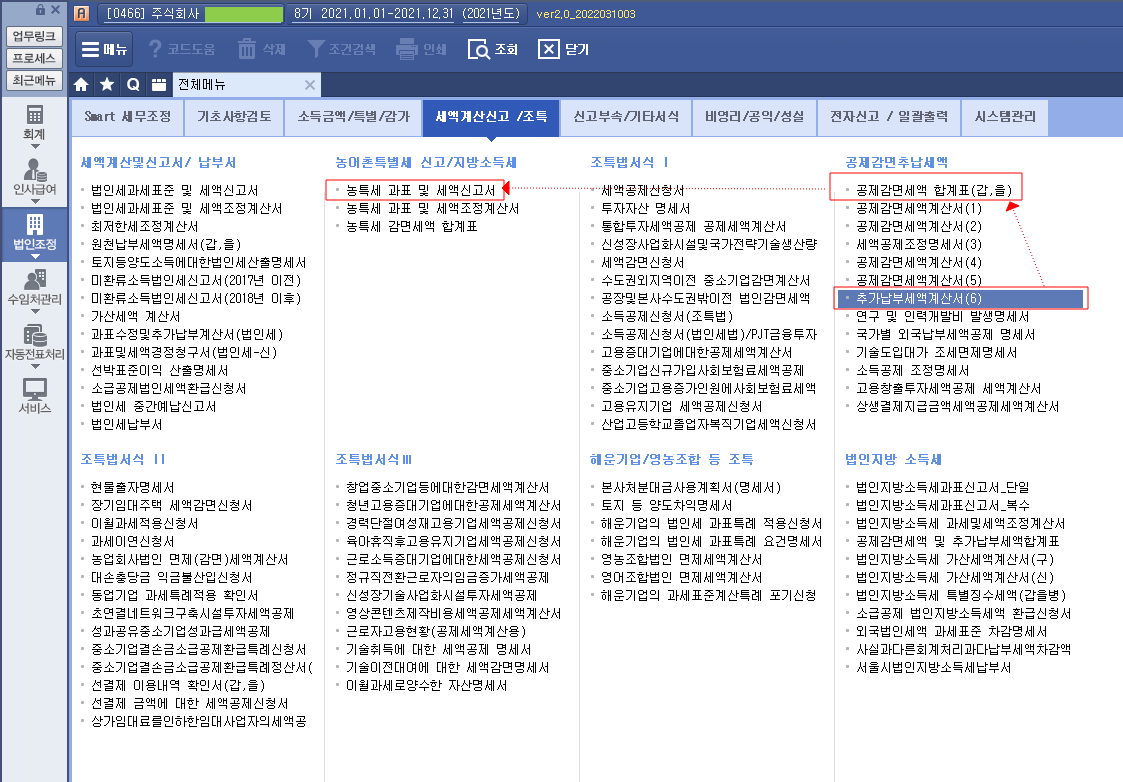The image size is (1123, 782).
Task: Open the 전자신고 / 일괄출력 tab
Action: click(889, 117)
